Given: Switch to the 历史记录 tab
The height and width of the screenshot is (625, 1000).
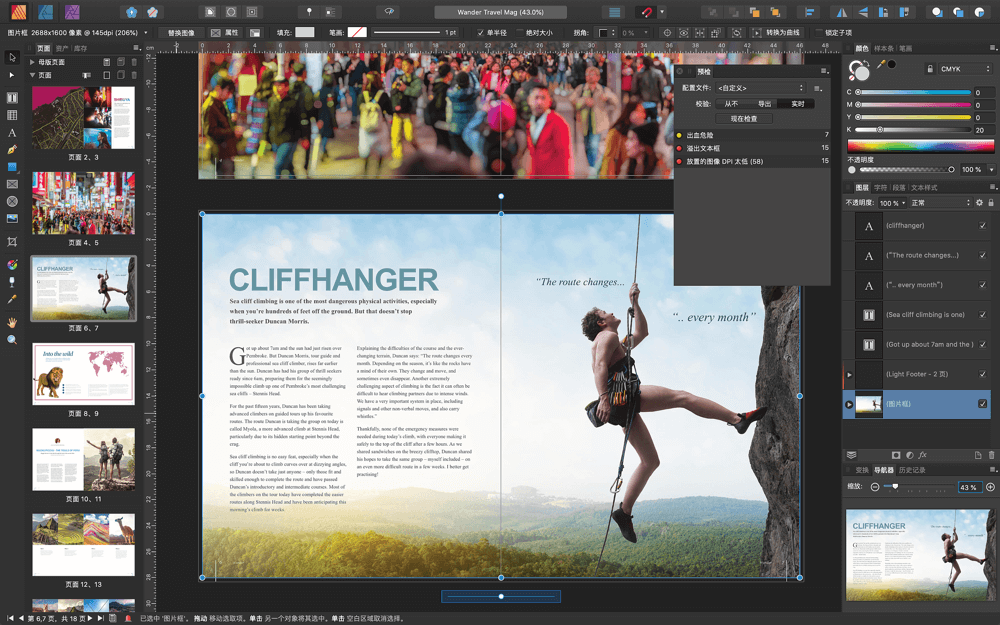Looking at the screenshot, I should click(x=912, y=470).
